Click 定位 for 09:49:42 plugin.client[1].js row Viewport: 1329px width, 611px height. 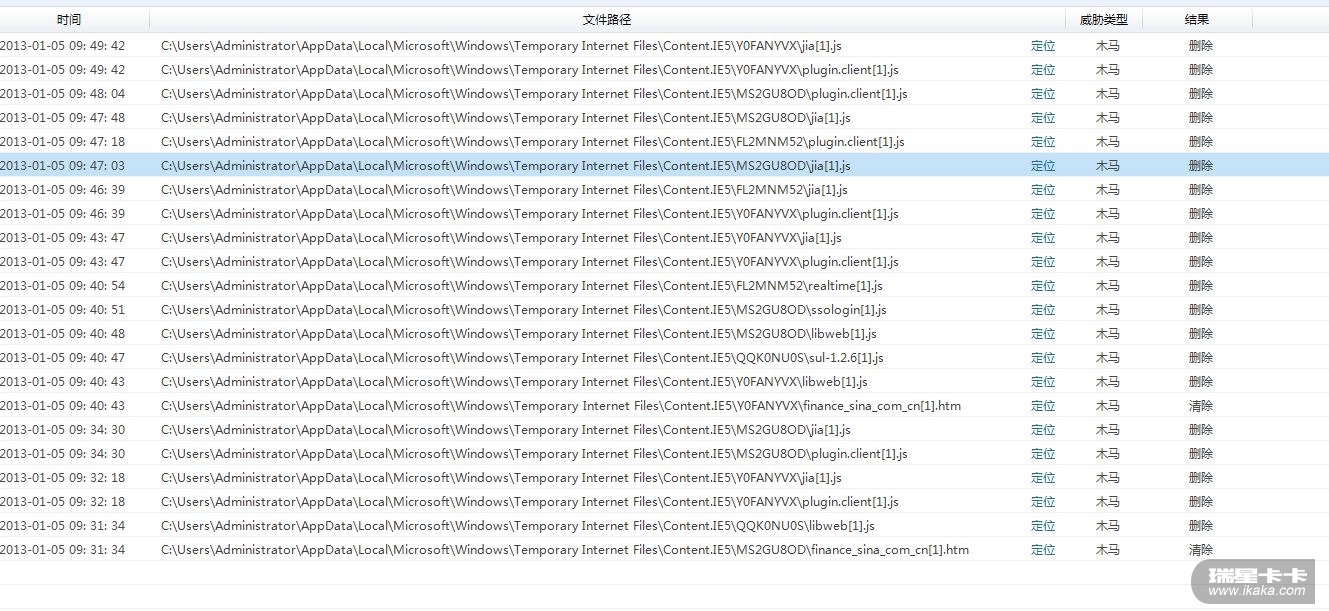[1043, 70]
